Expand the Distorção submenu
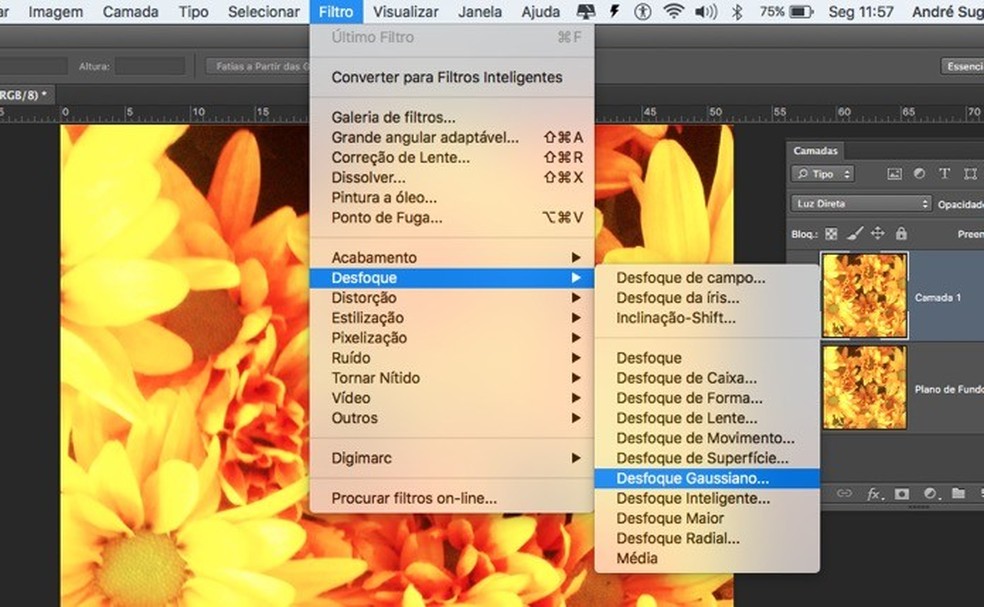 452,298
